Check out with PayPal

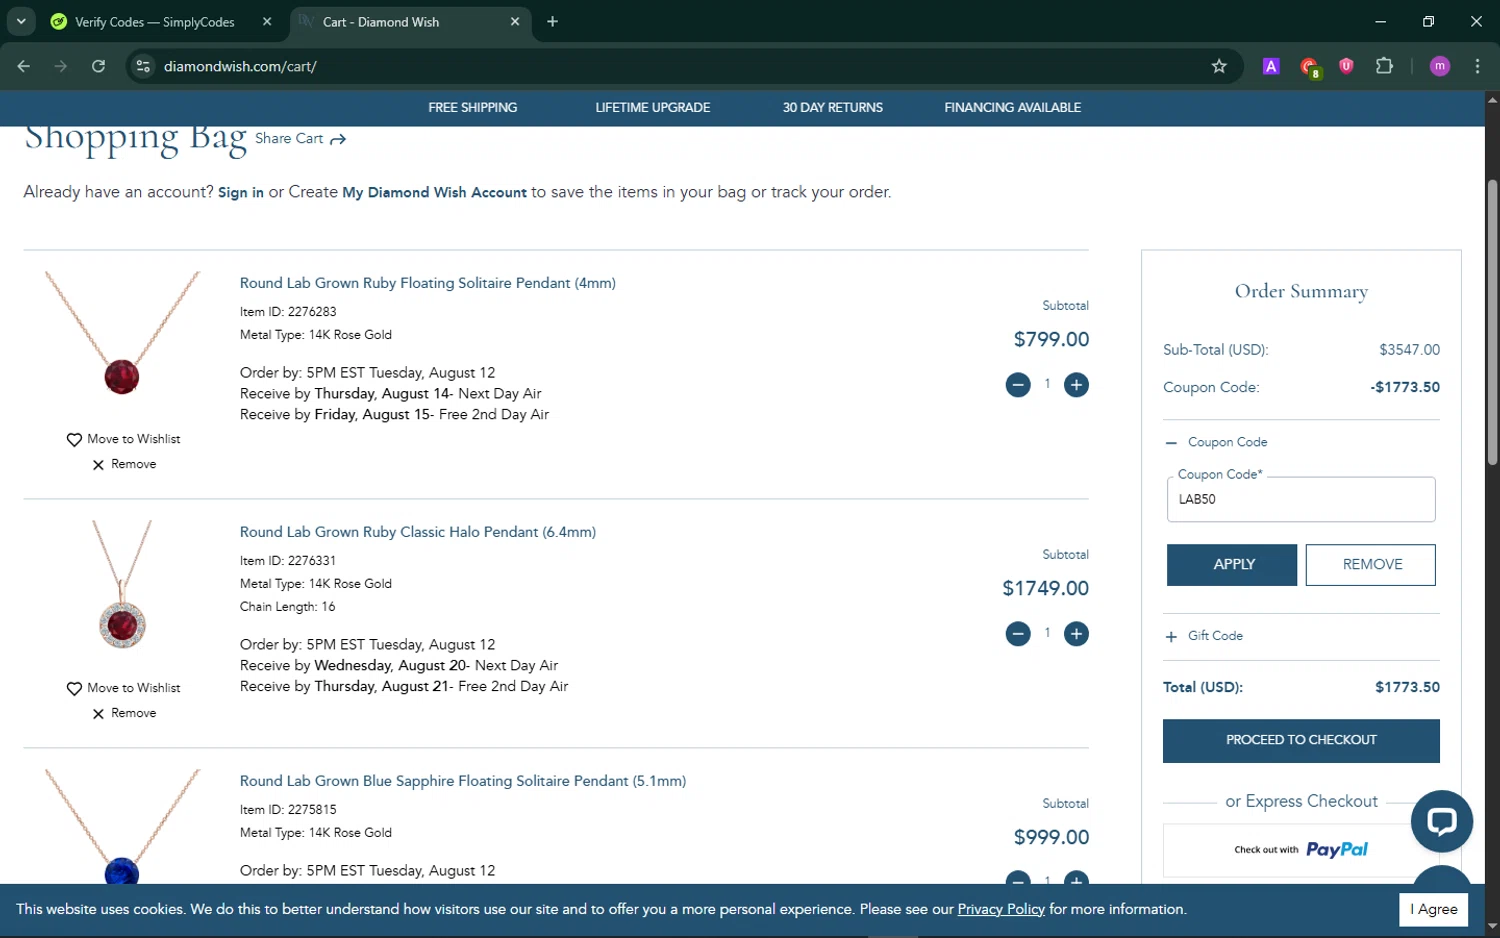(x=1301, y=850)
